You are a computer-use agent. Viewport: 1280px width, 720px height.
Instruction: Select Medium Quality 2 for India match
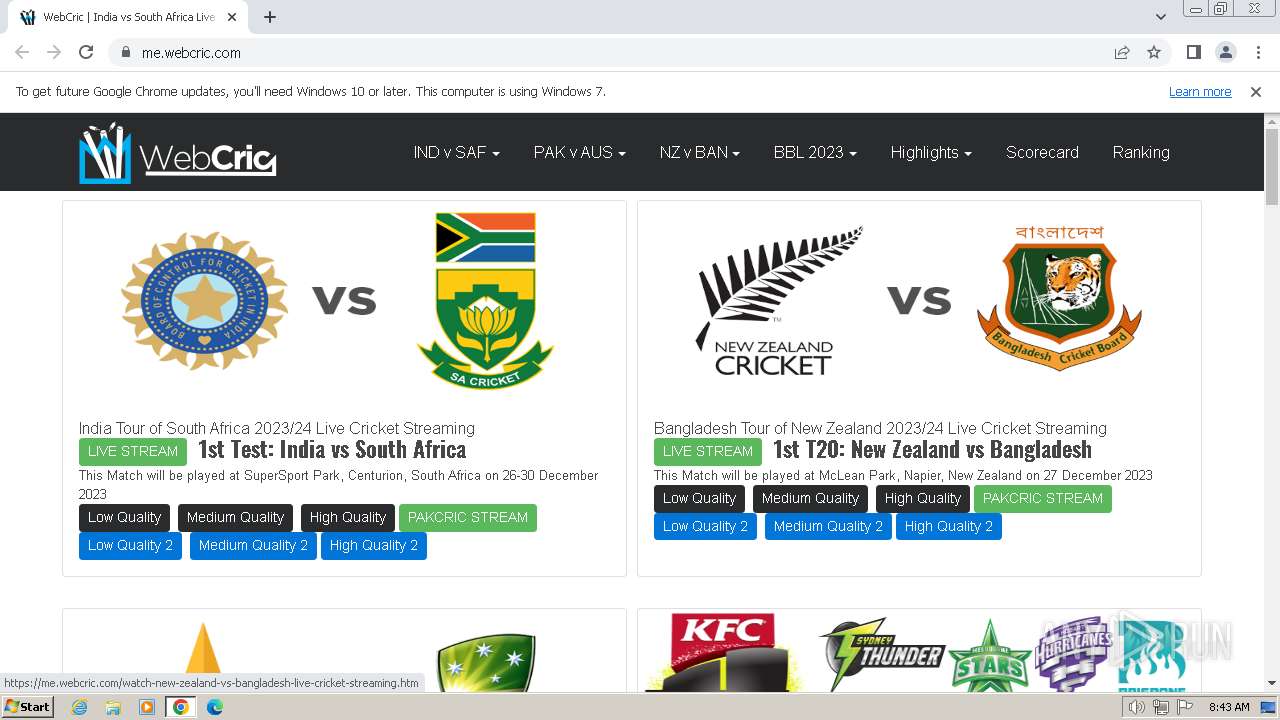[253, 546]
